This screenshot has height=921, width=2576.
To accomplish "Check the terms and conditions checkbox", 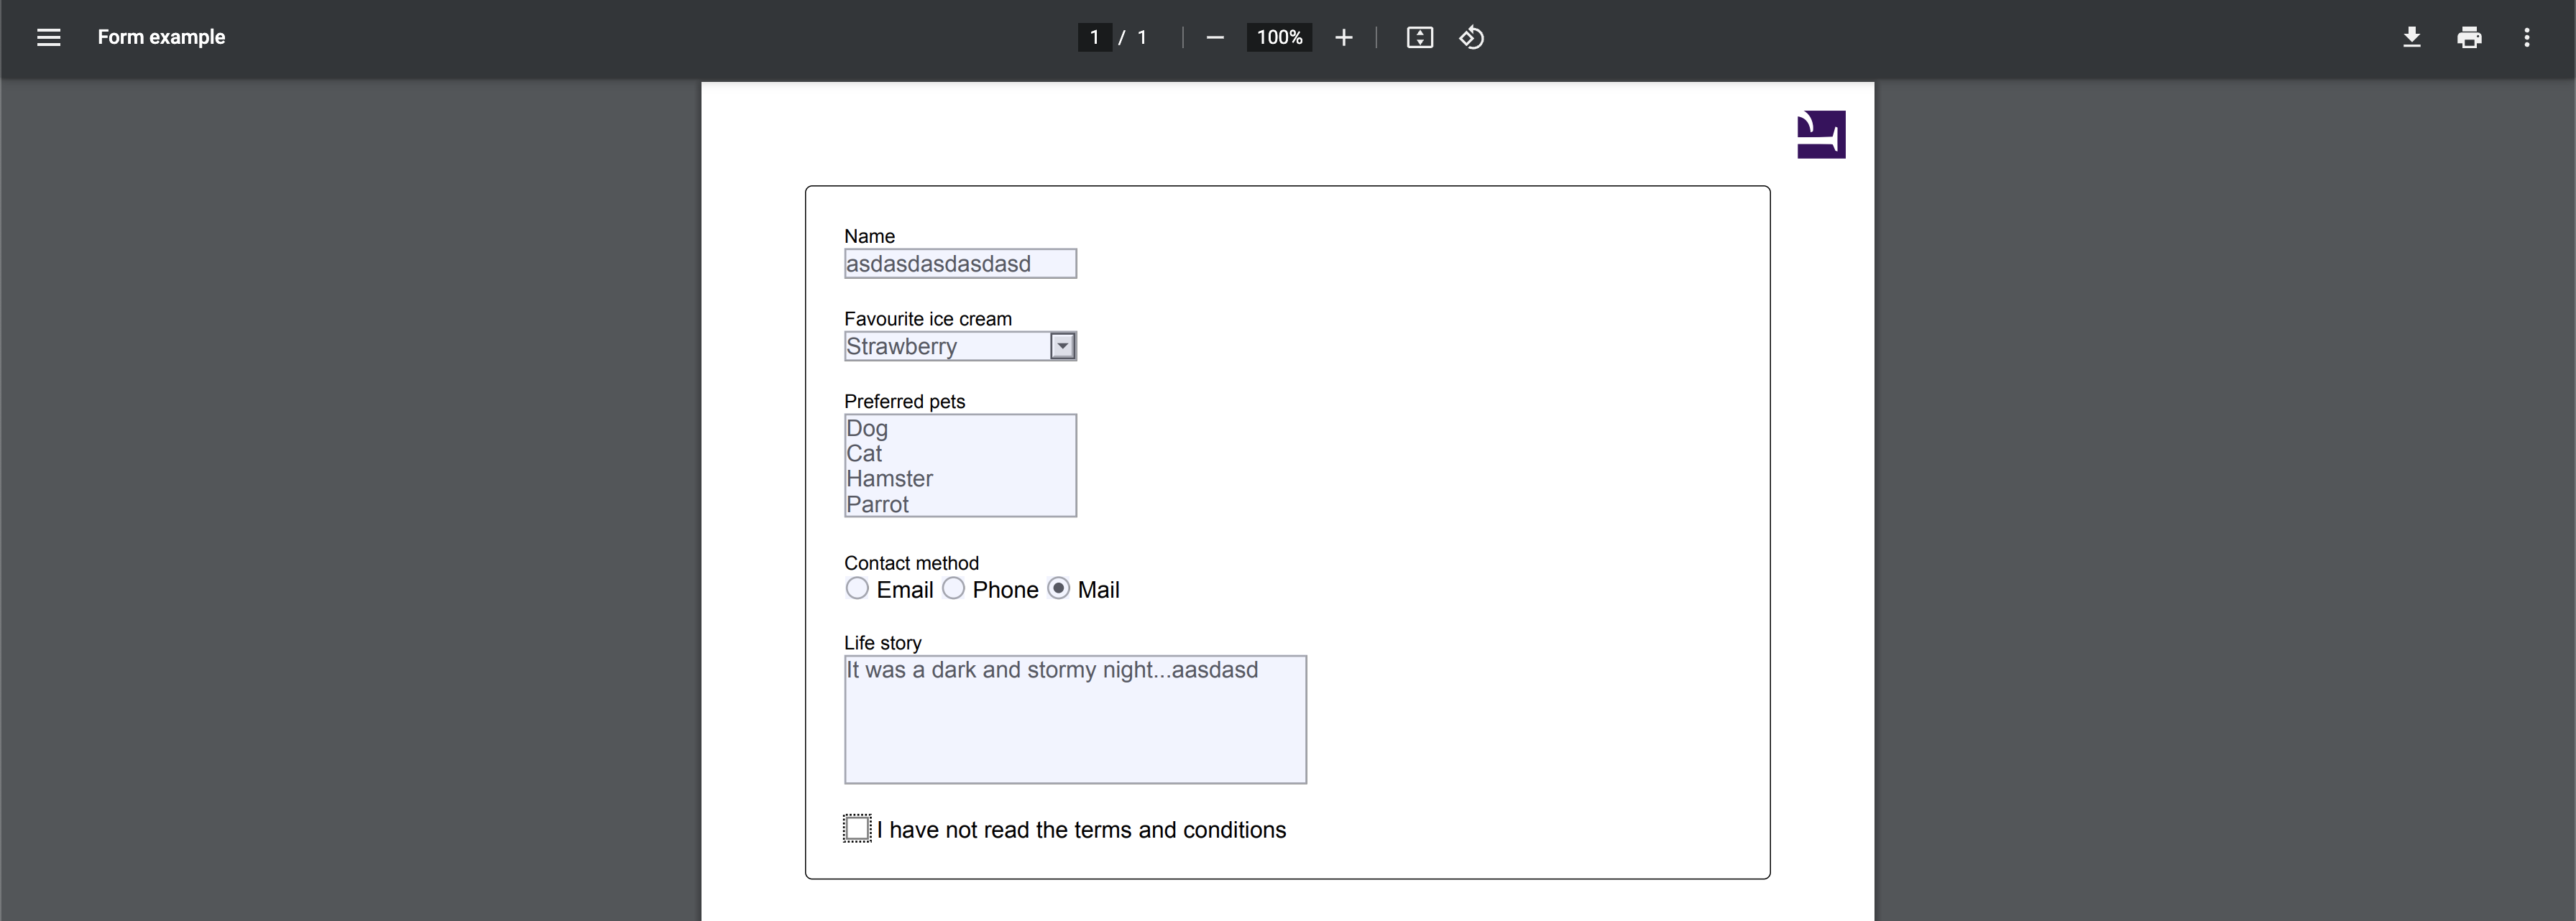I will point(857,828).
